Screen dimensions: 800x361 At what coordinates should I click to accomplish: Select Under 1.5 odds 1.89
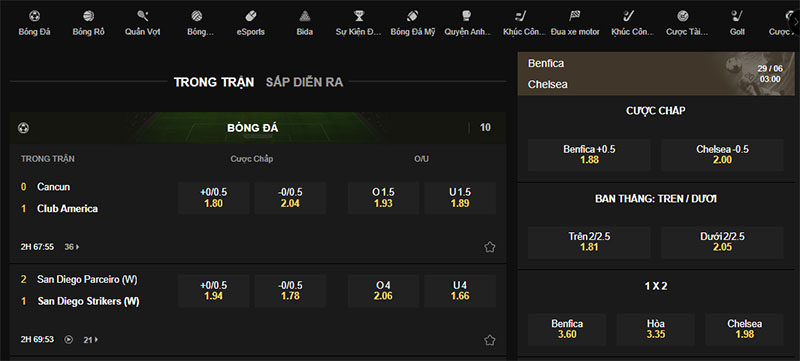click(x=460, y=198)
